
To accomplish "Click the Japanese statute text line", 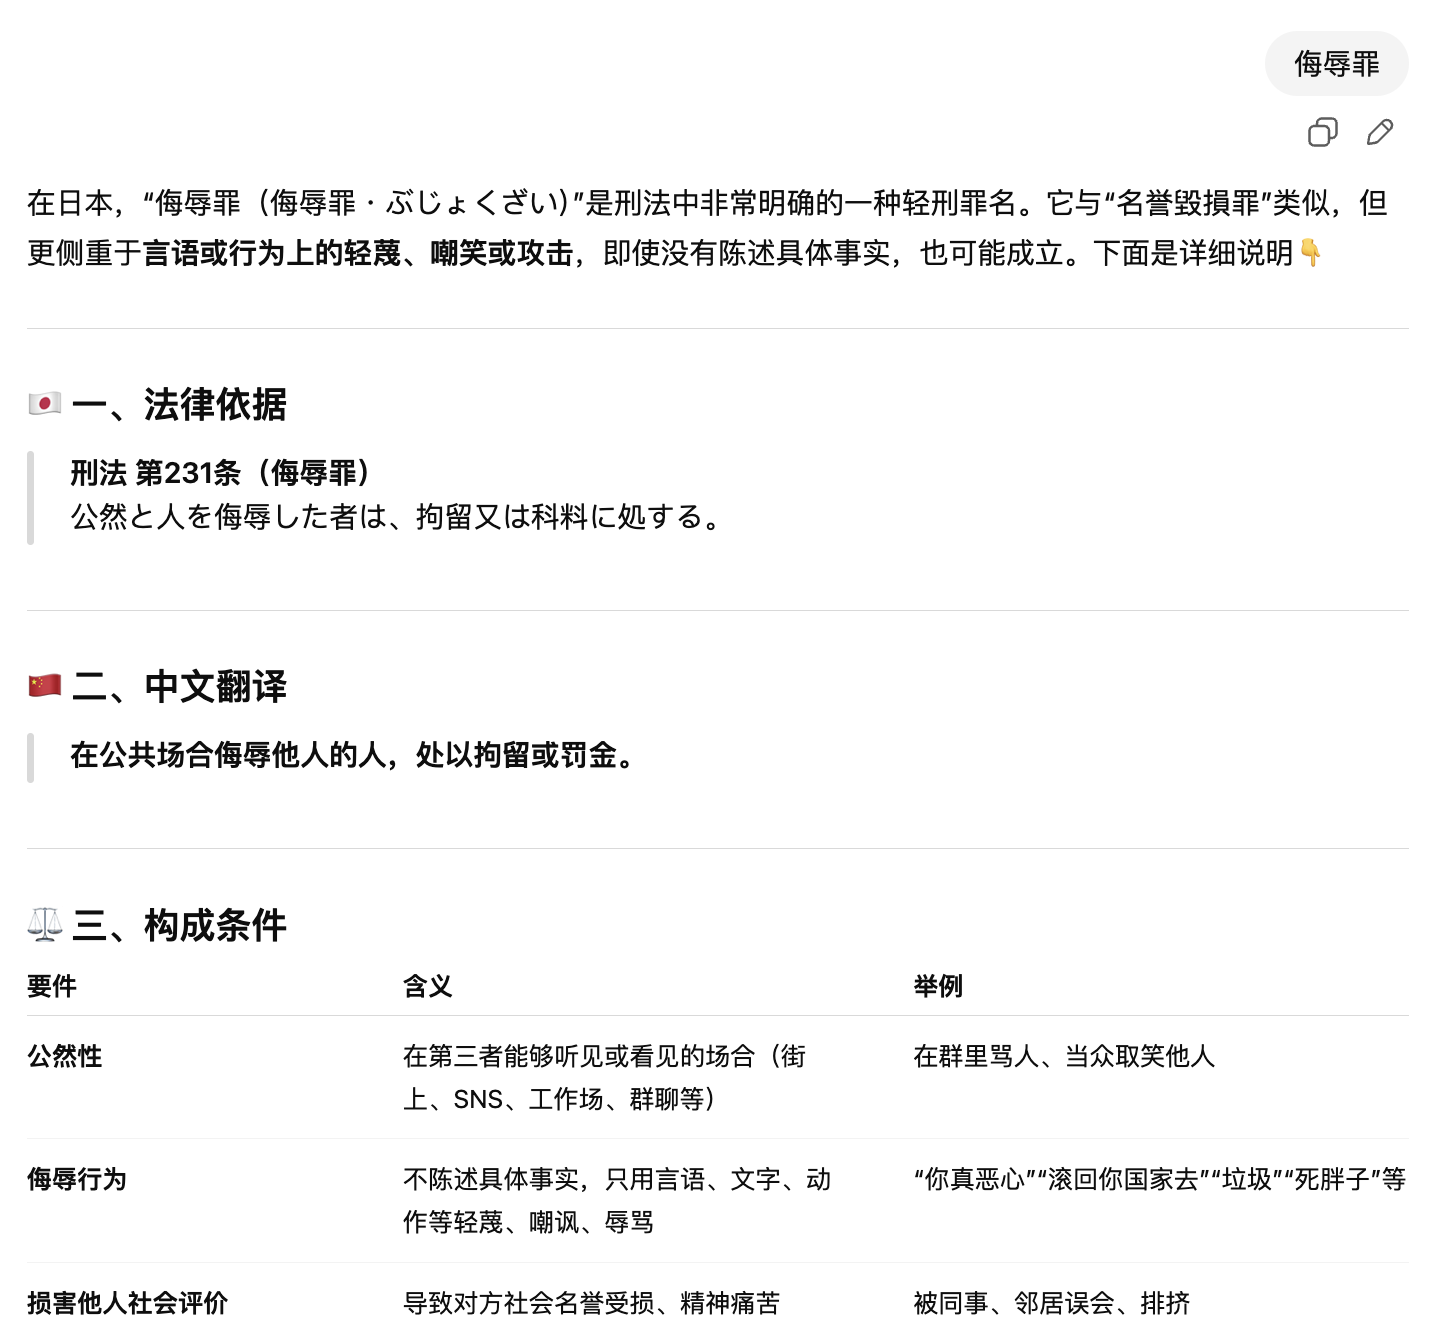I will (395, 517).
